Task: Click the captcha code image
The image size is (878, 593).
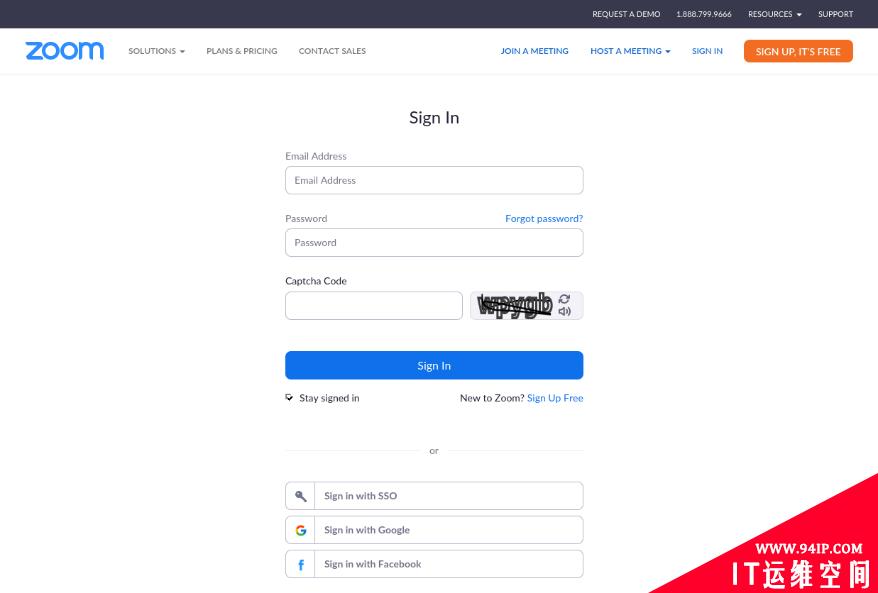Action: [515, 306]
